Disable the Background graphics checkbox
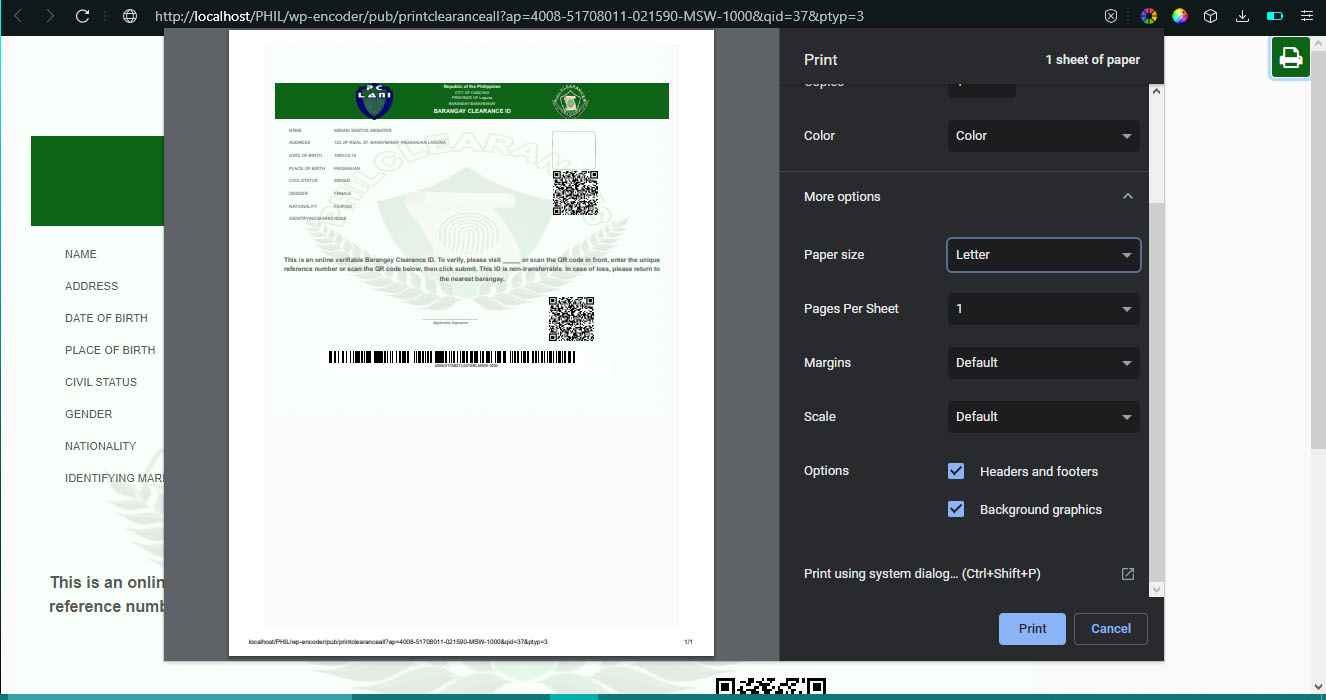This screenshot has width=1326, height=700. pos(956,509)
